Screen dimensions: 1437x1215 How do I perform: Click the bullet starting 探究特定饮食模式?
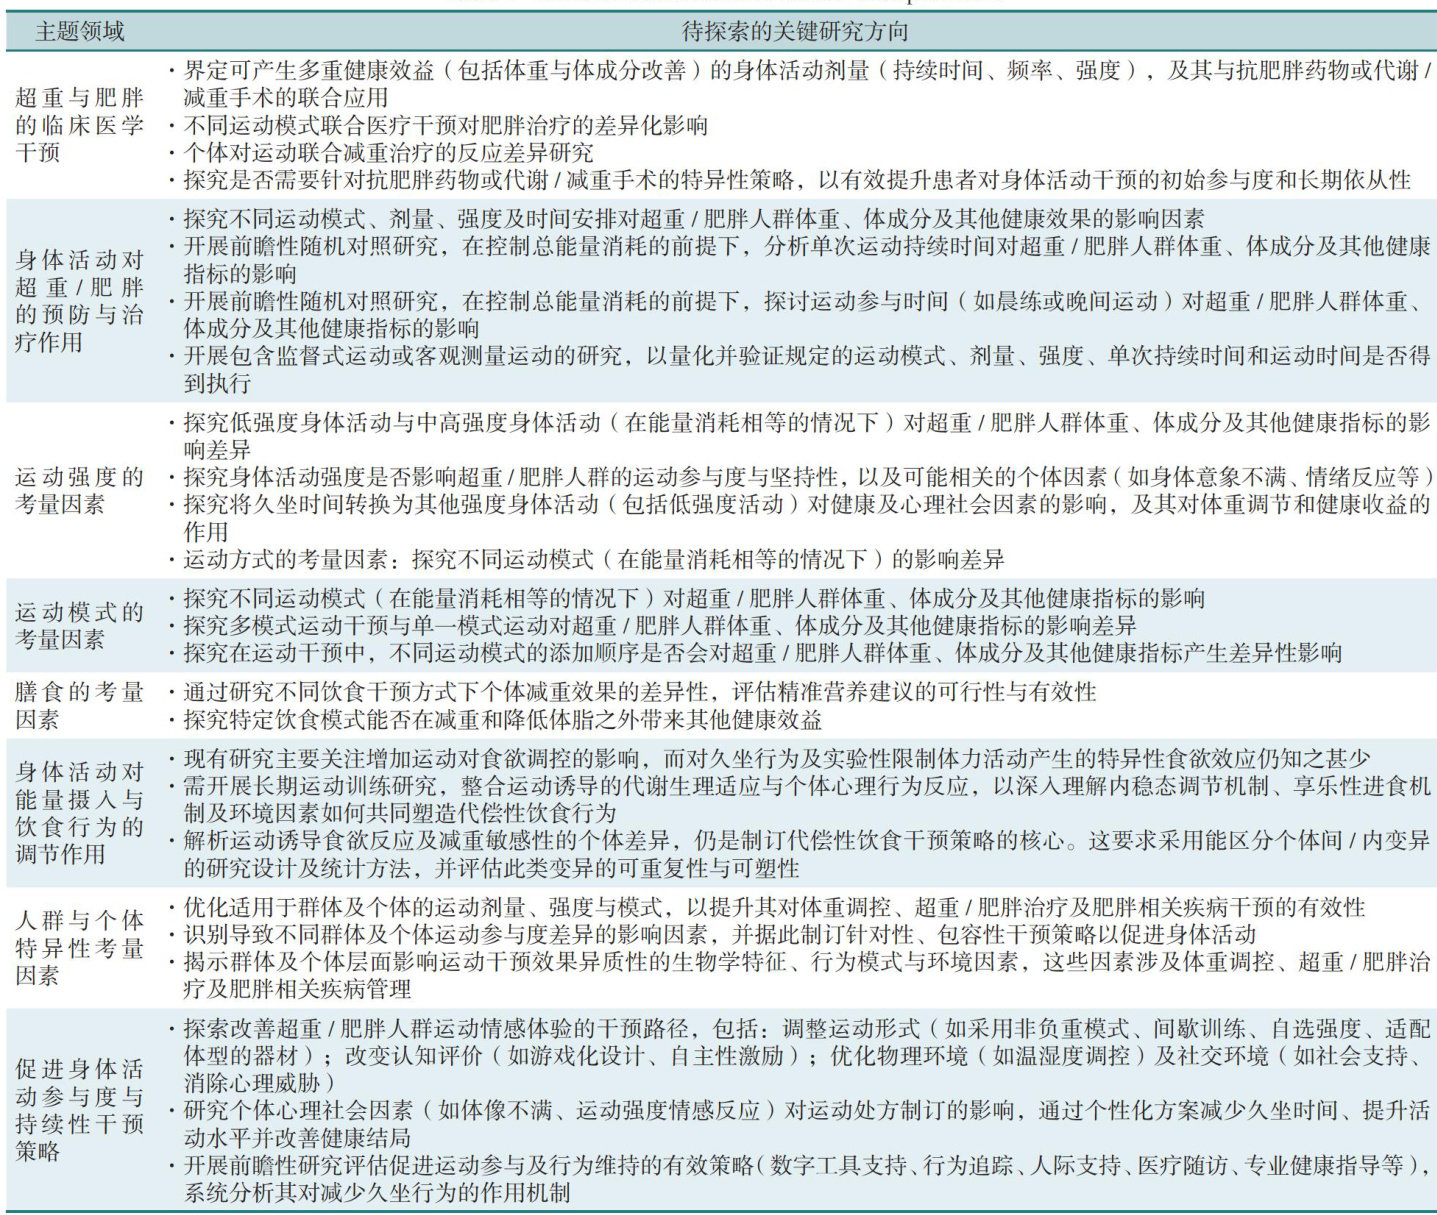[502, 720]
